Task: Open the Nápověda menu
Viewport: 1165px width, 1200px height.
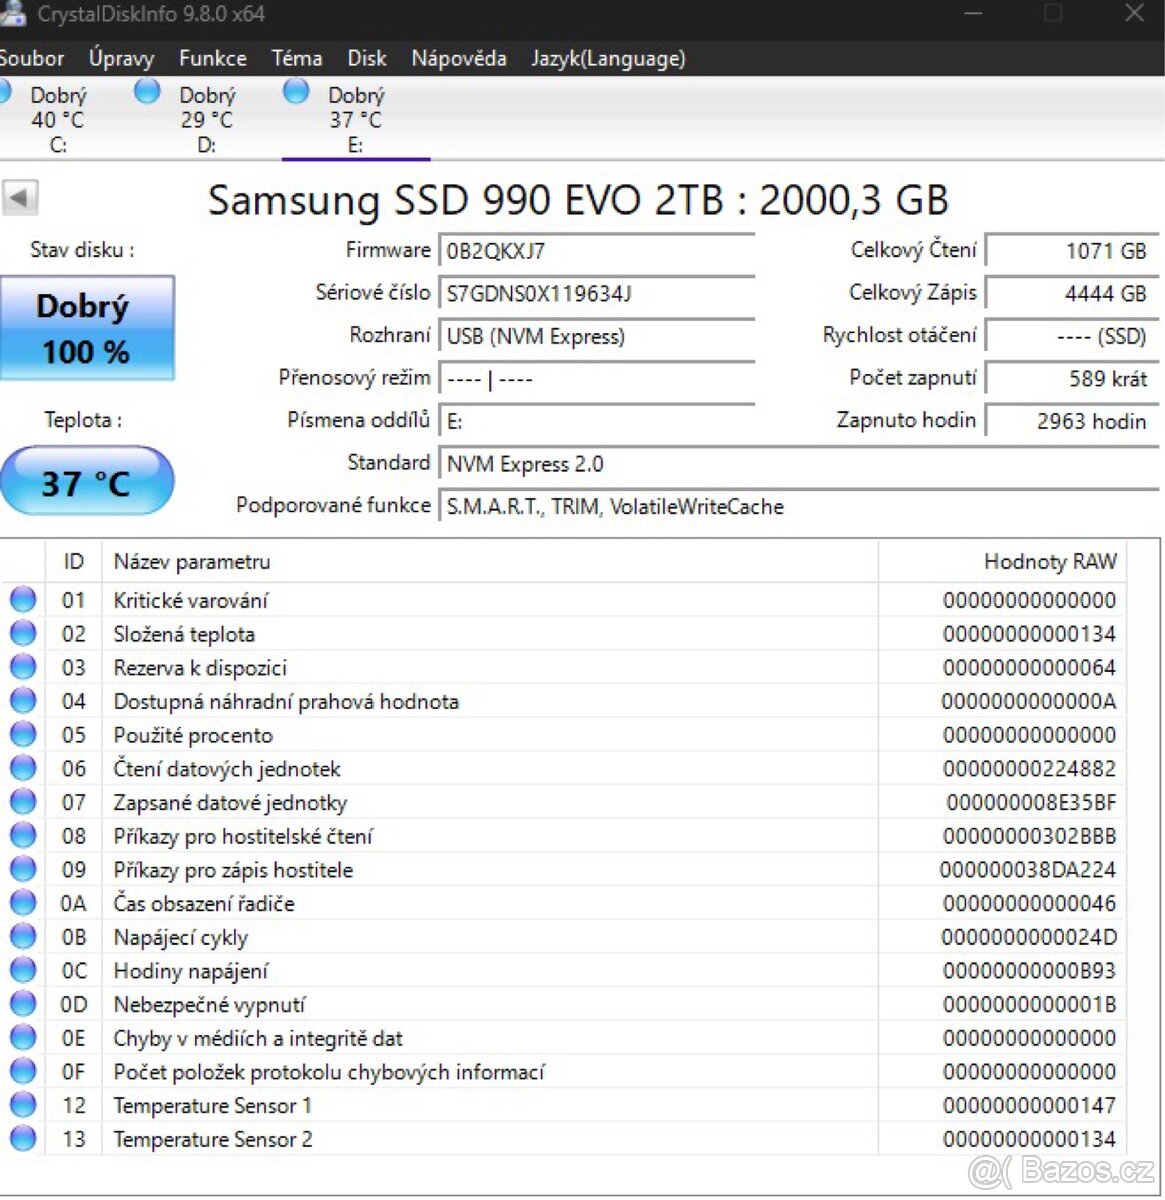Action: tap(458, 58)
